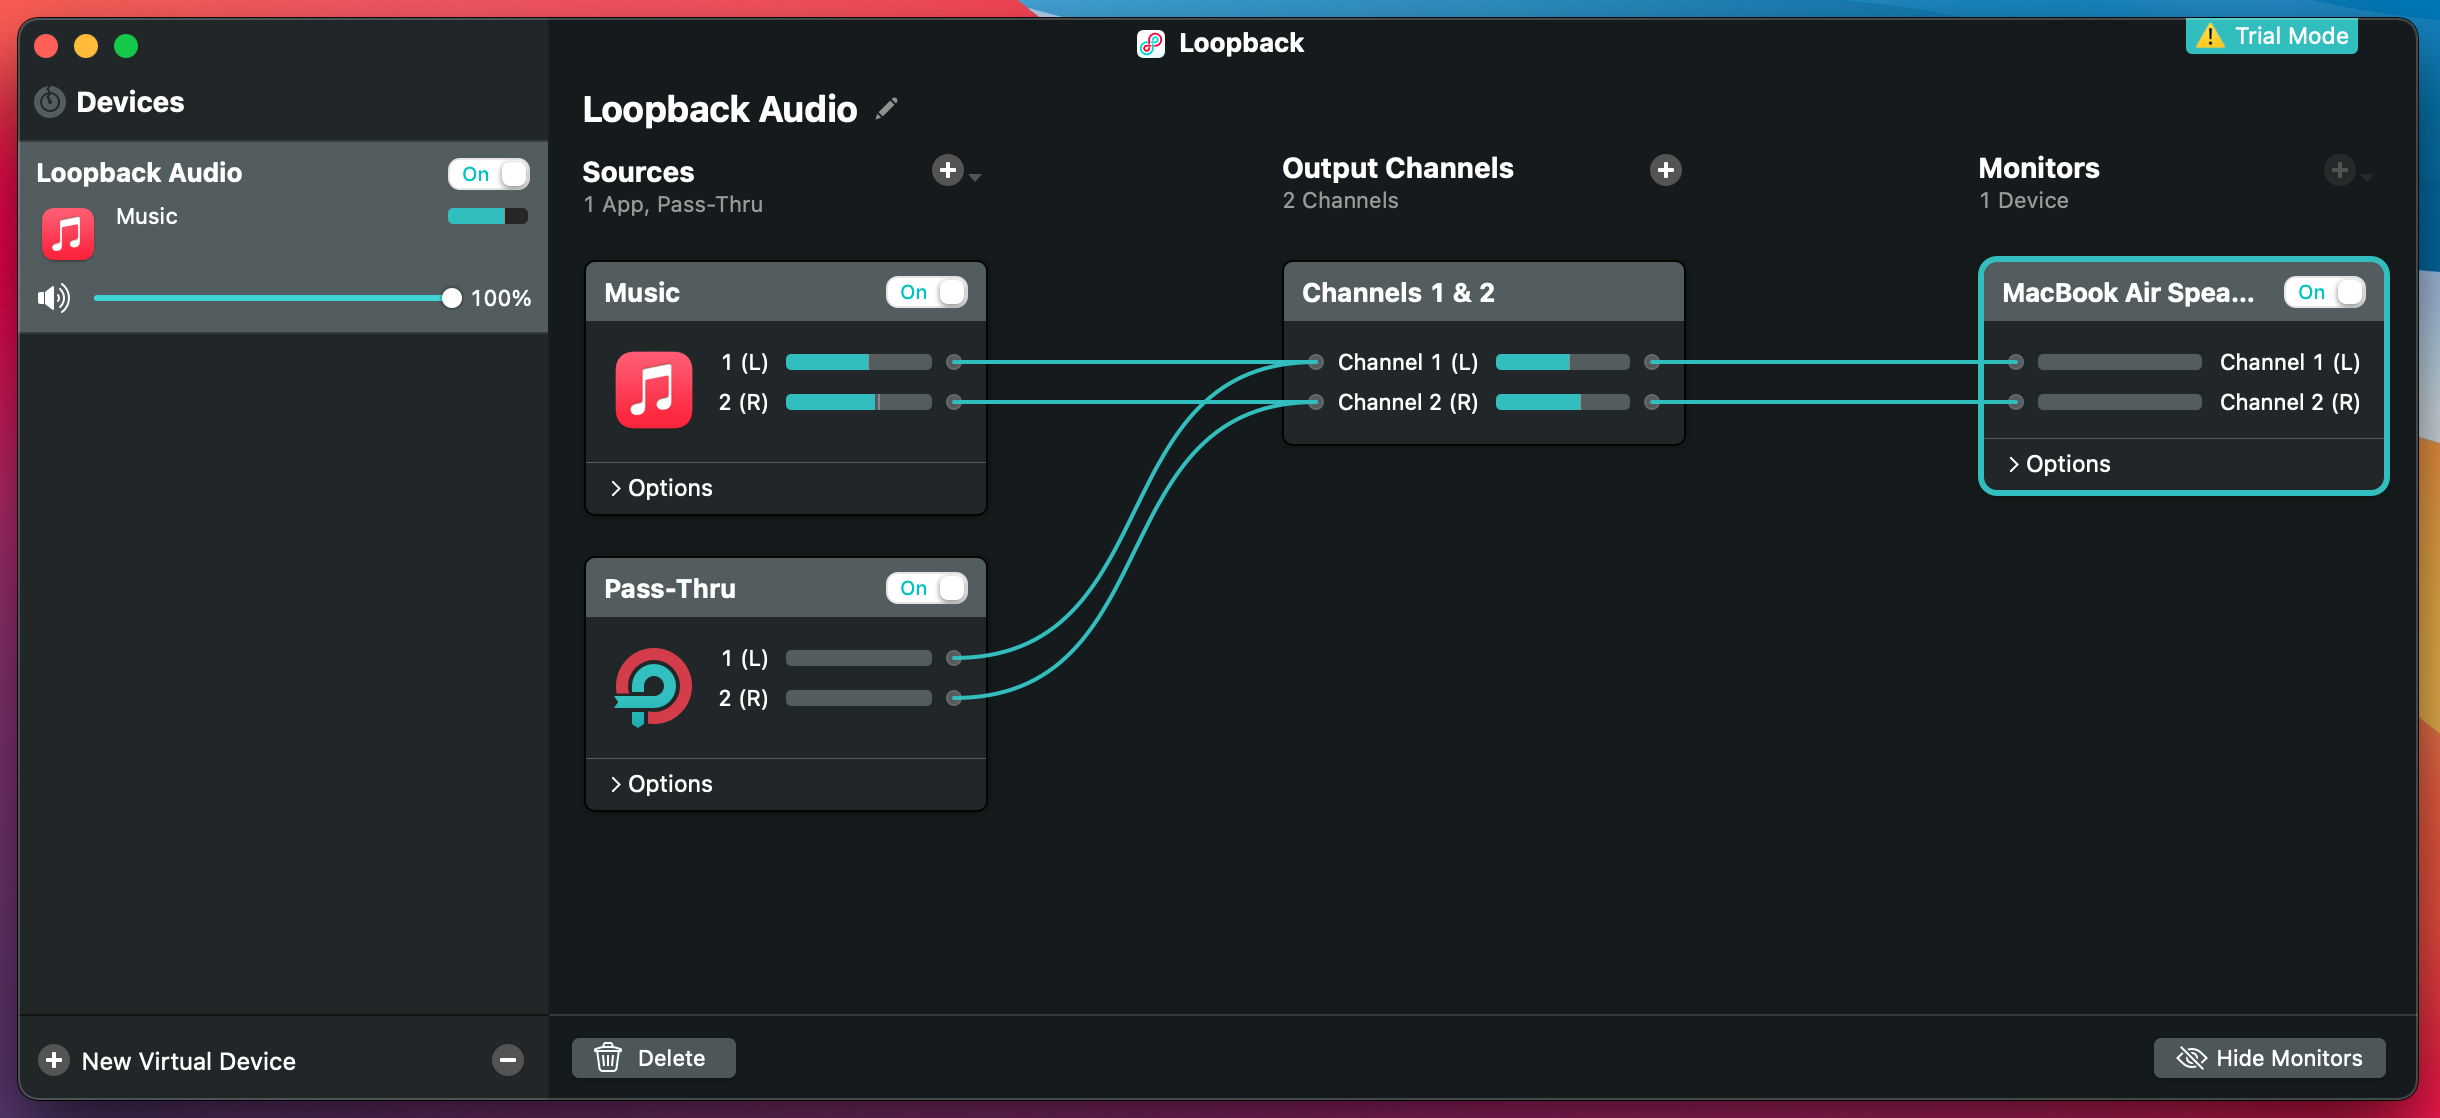Click the plus icon beside New Virtual Device

point(54,1060)
